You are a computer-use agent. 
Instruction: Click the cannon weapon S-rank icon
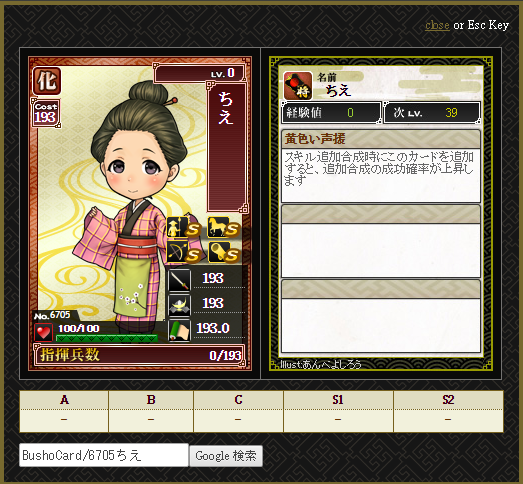point(224,252)
